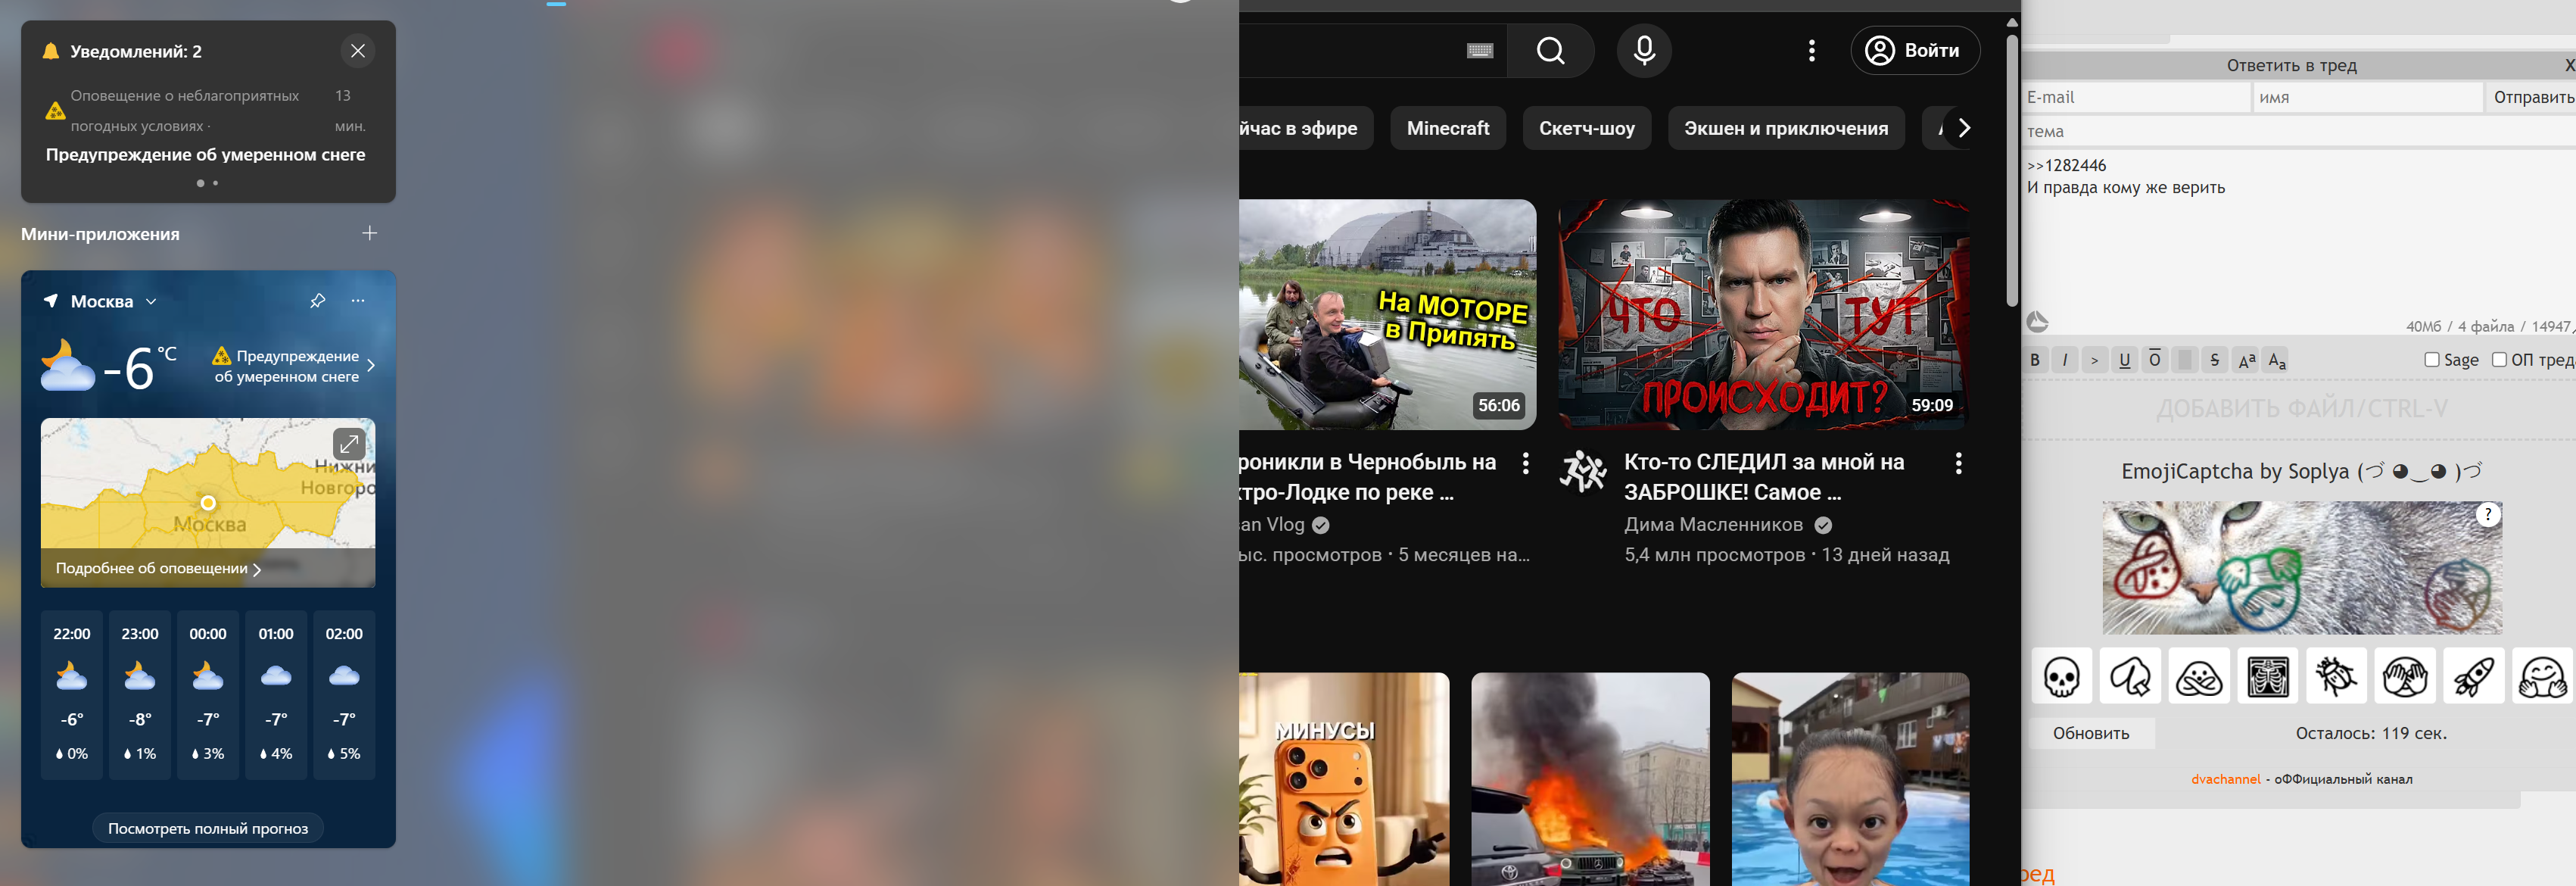This screenshot has width=2576, height=886.
Task: Click the E-mail input field
Action: 2134,97
